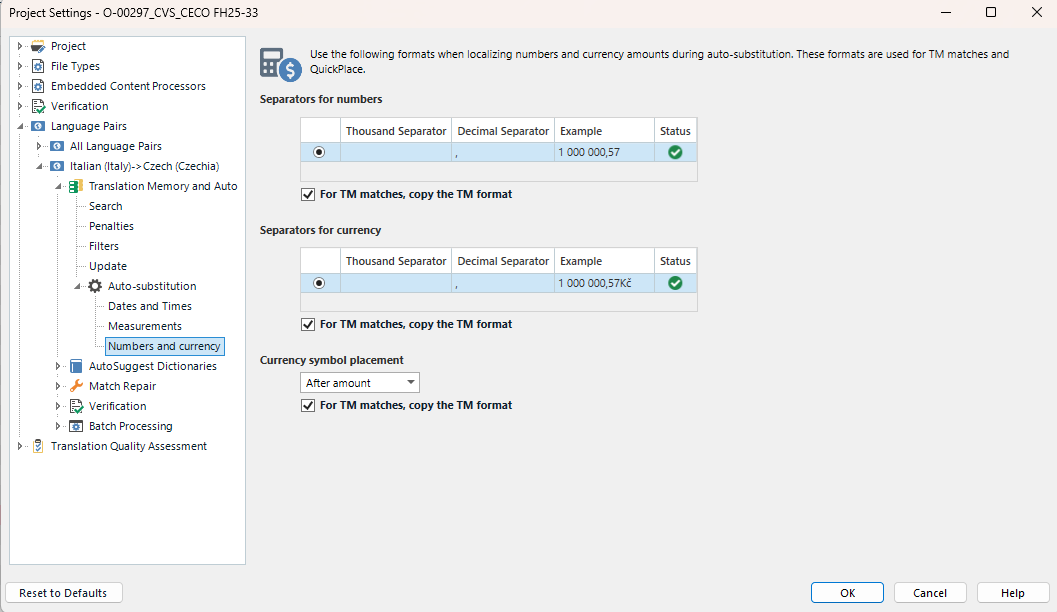Expand the All Language Pairs arrow
This screenshot has height=612, width=1057.
tap(38, 146)
